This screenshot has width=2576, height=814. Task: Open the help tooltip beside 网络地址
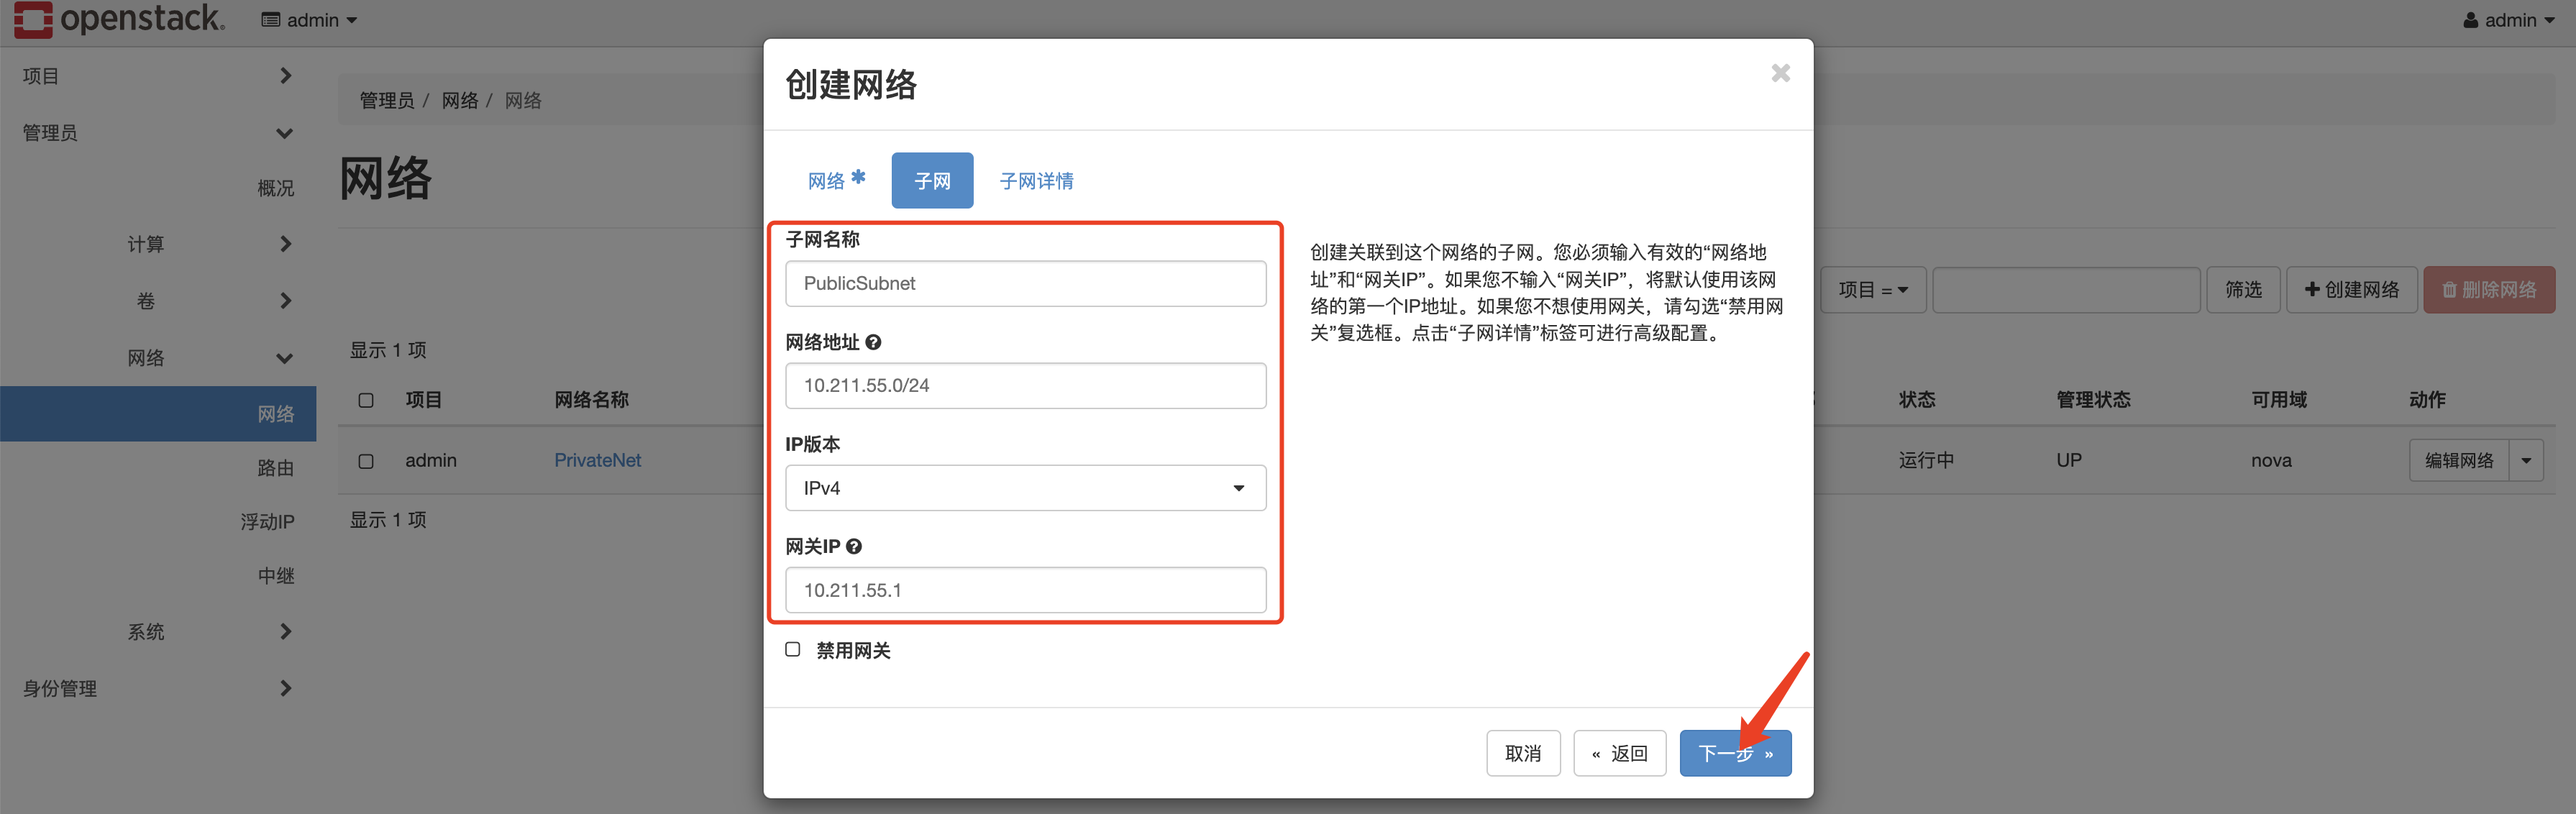click(x=874, y=341)
